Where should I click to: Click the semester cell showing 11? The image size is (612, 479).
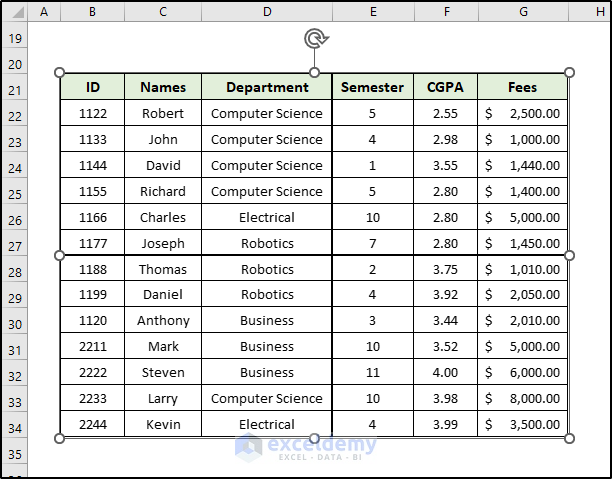373,372
